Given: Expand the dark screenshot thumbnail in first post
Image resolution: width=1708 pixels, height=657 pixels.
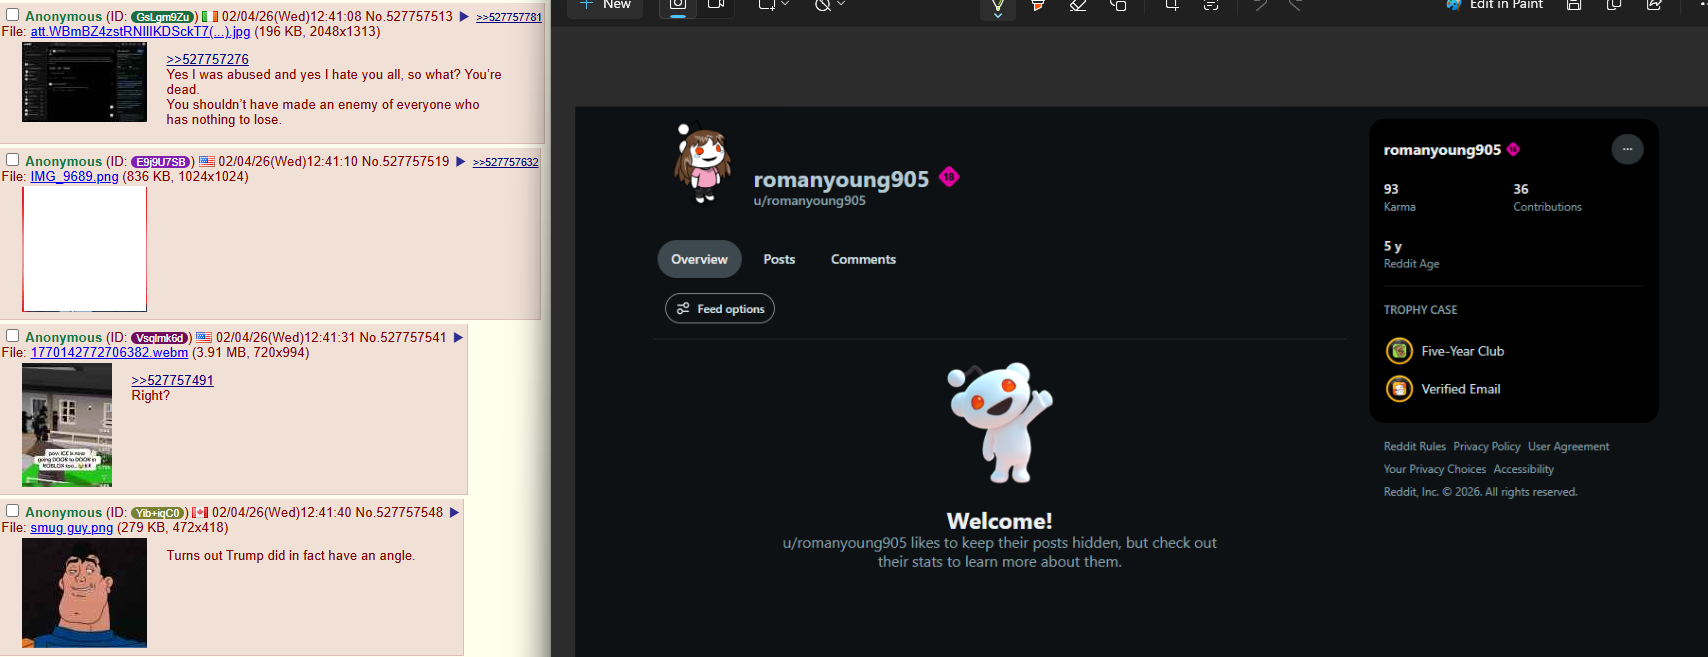Looking at the screenshot, I should [84, 82].
